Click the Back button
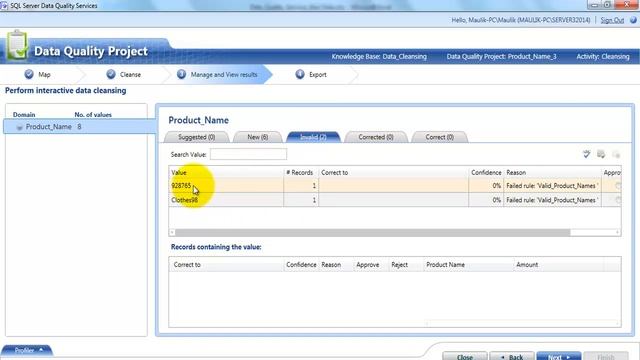 point(512,356)
